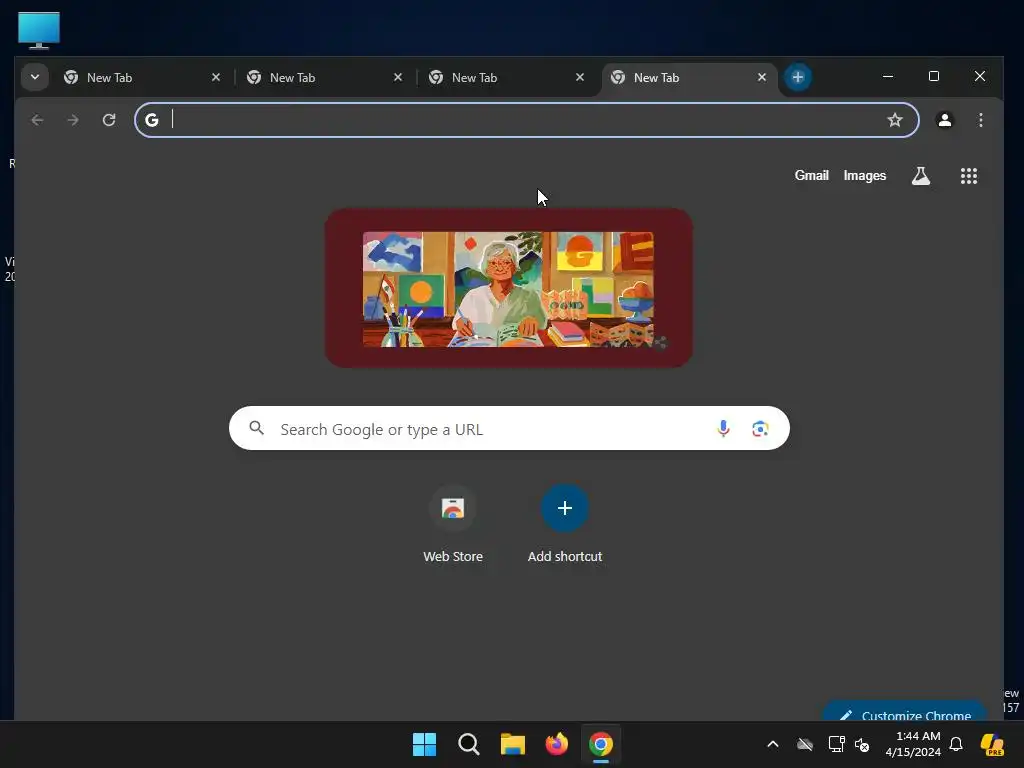1024x768 pixels.
Task: Switch to the third New Tab
Action: (x=507, y=78)
